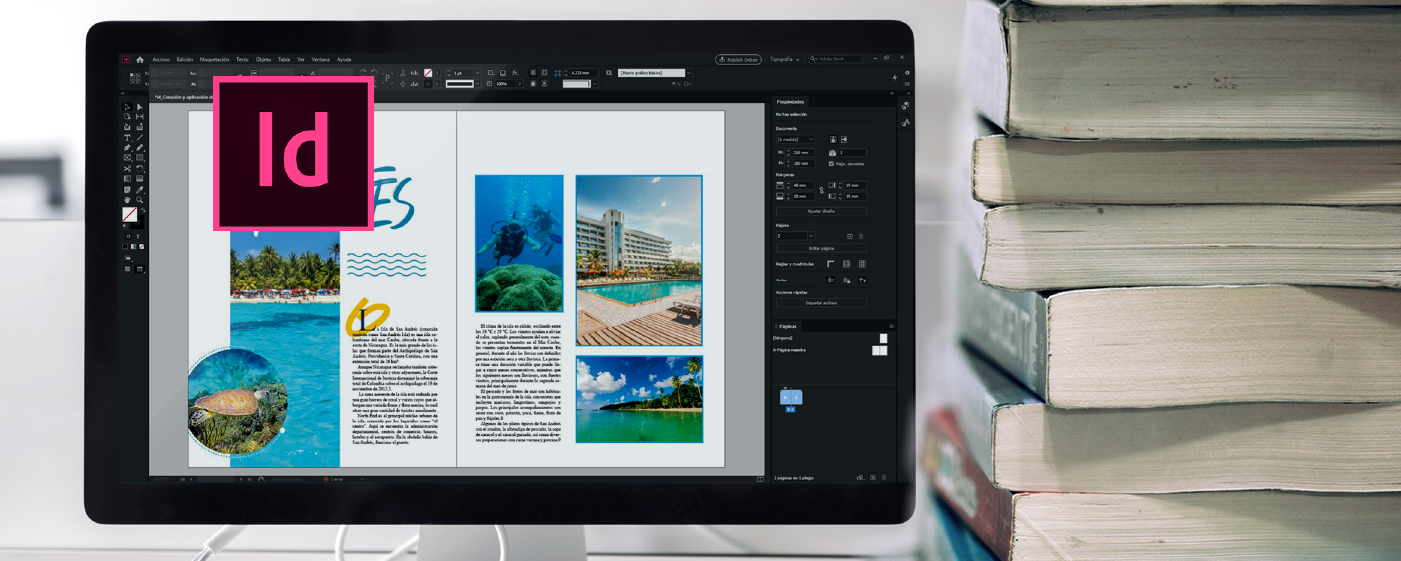
Task: Click the lightning quick apply icon
Action: [895, 78]
